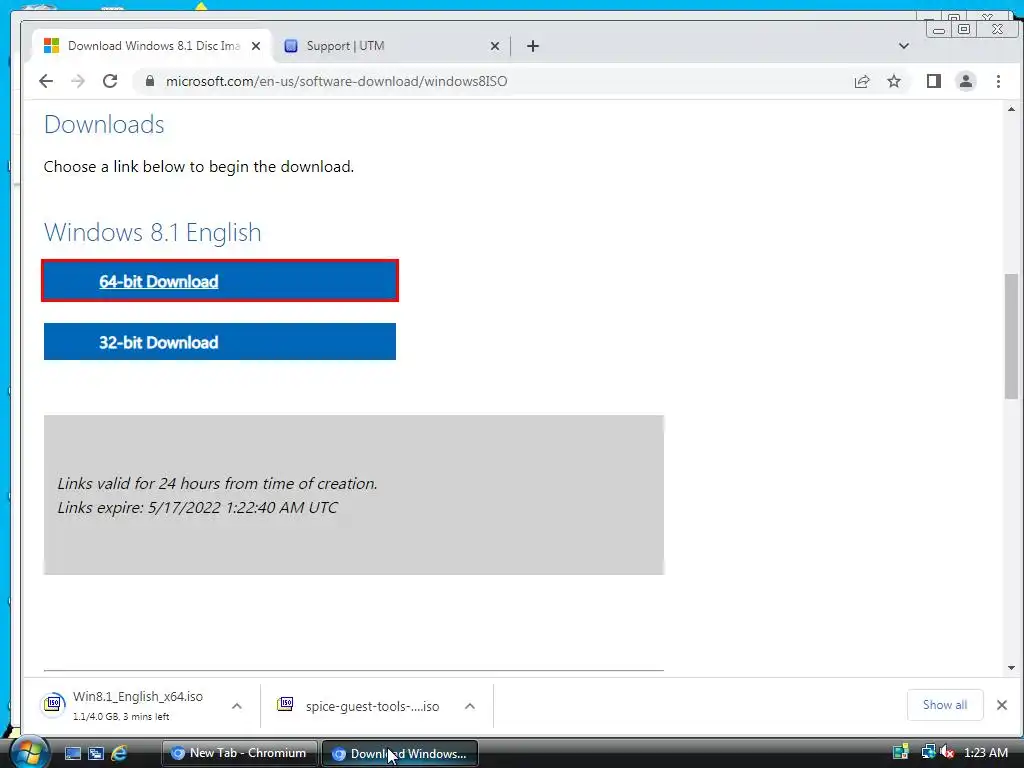This screenshot has height=768, width=1024.
Task: Click the Win8.1 ISO download progress icon
Action: click(53, 704)
